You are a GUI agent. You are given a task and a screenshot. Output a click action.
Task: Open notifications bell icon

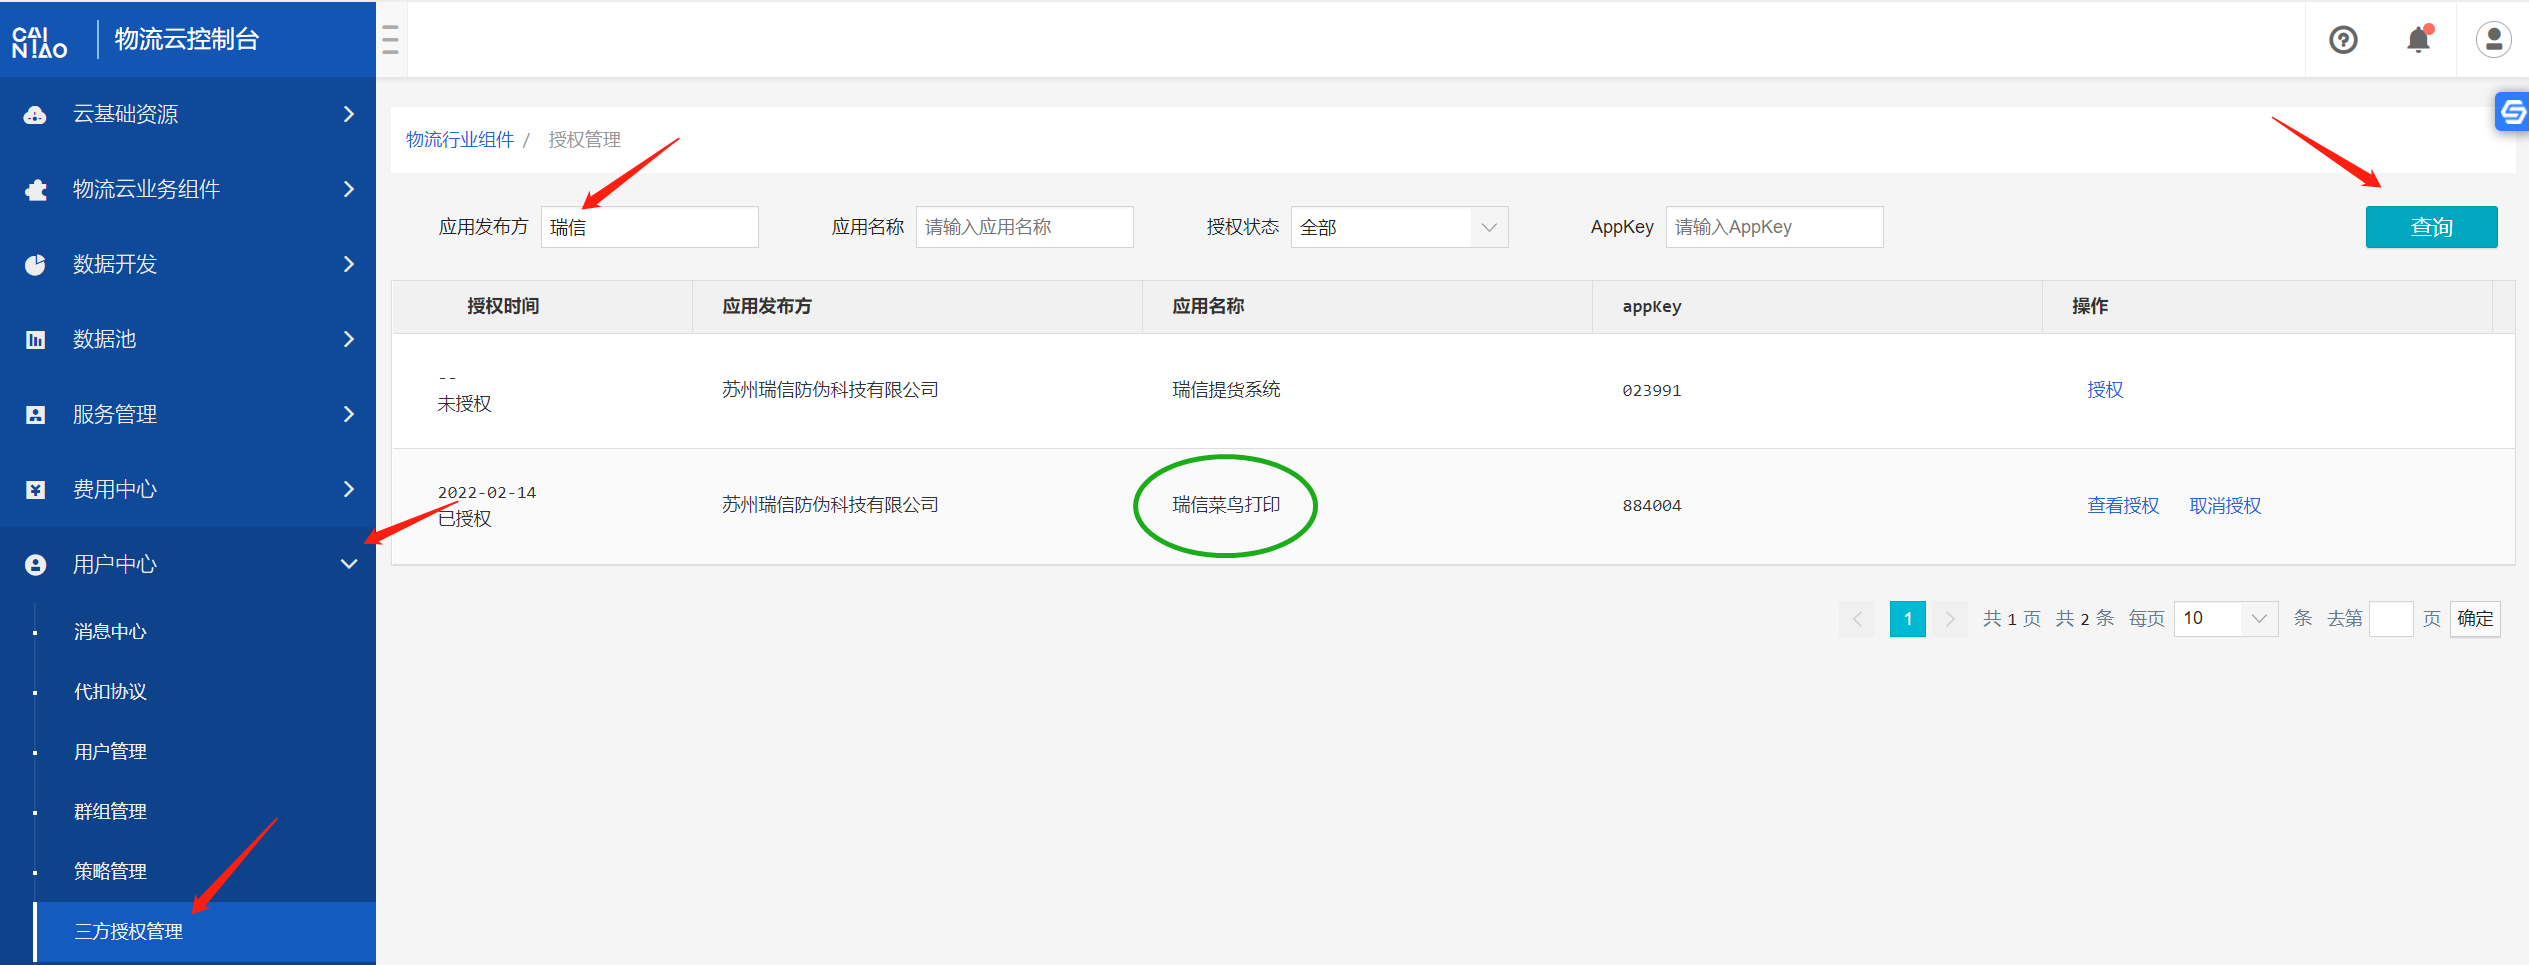pos(2418,40)
